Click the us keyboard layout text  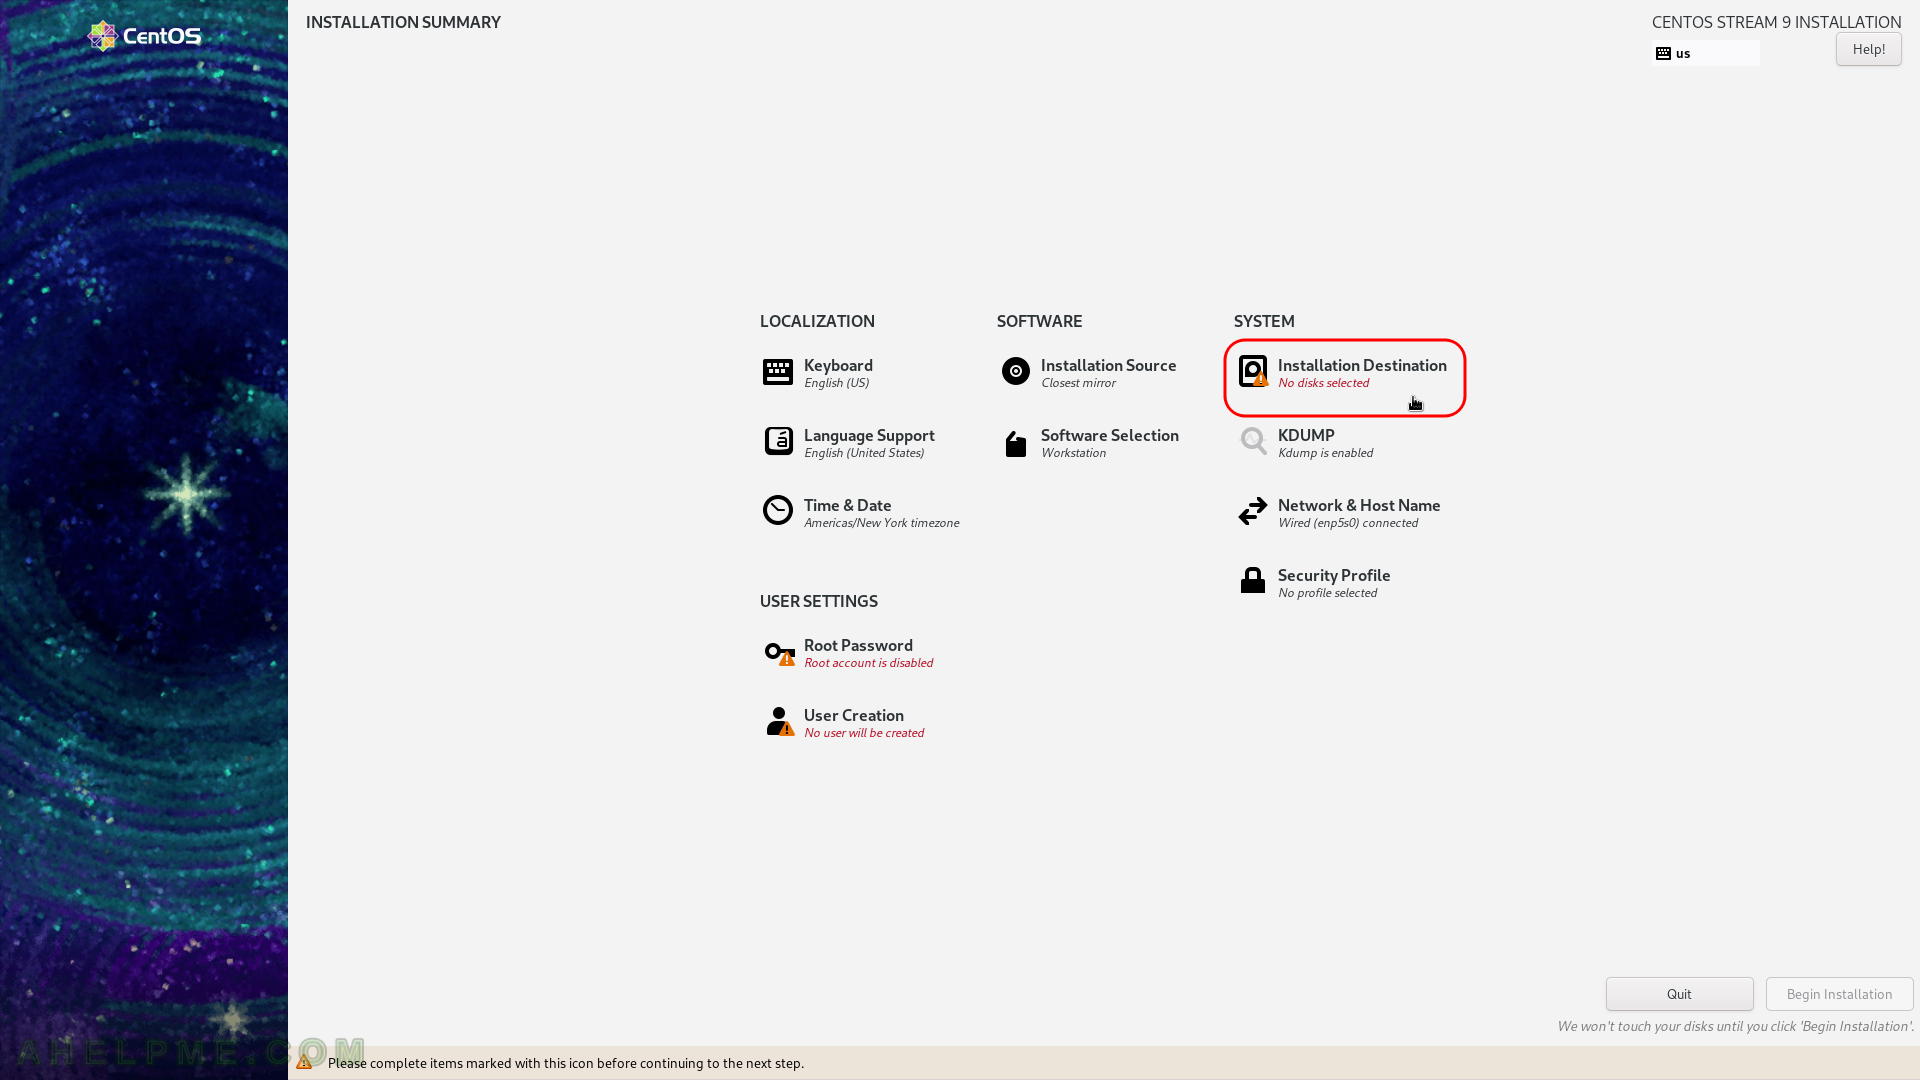(x=1683, y=54)
